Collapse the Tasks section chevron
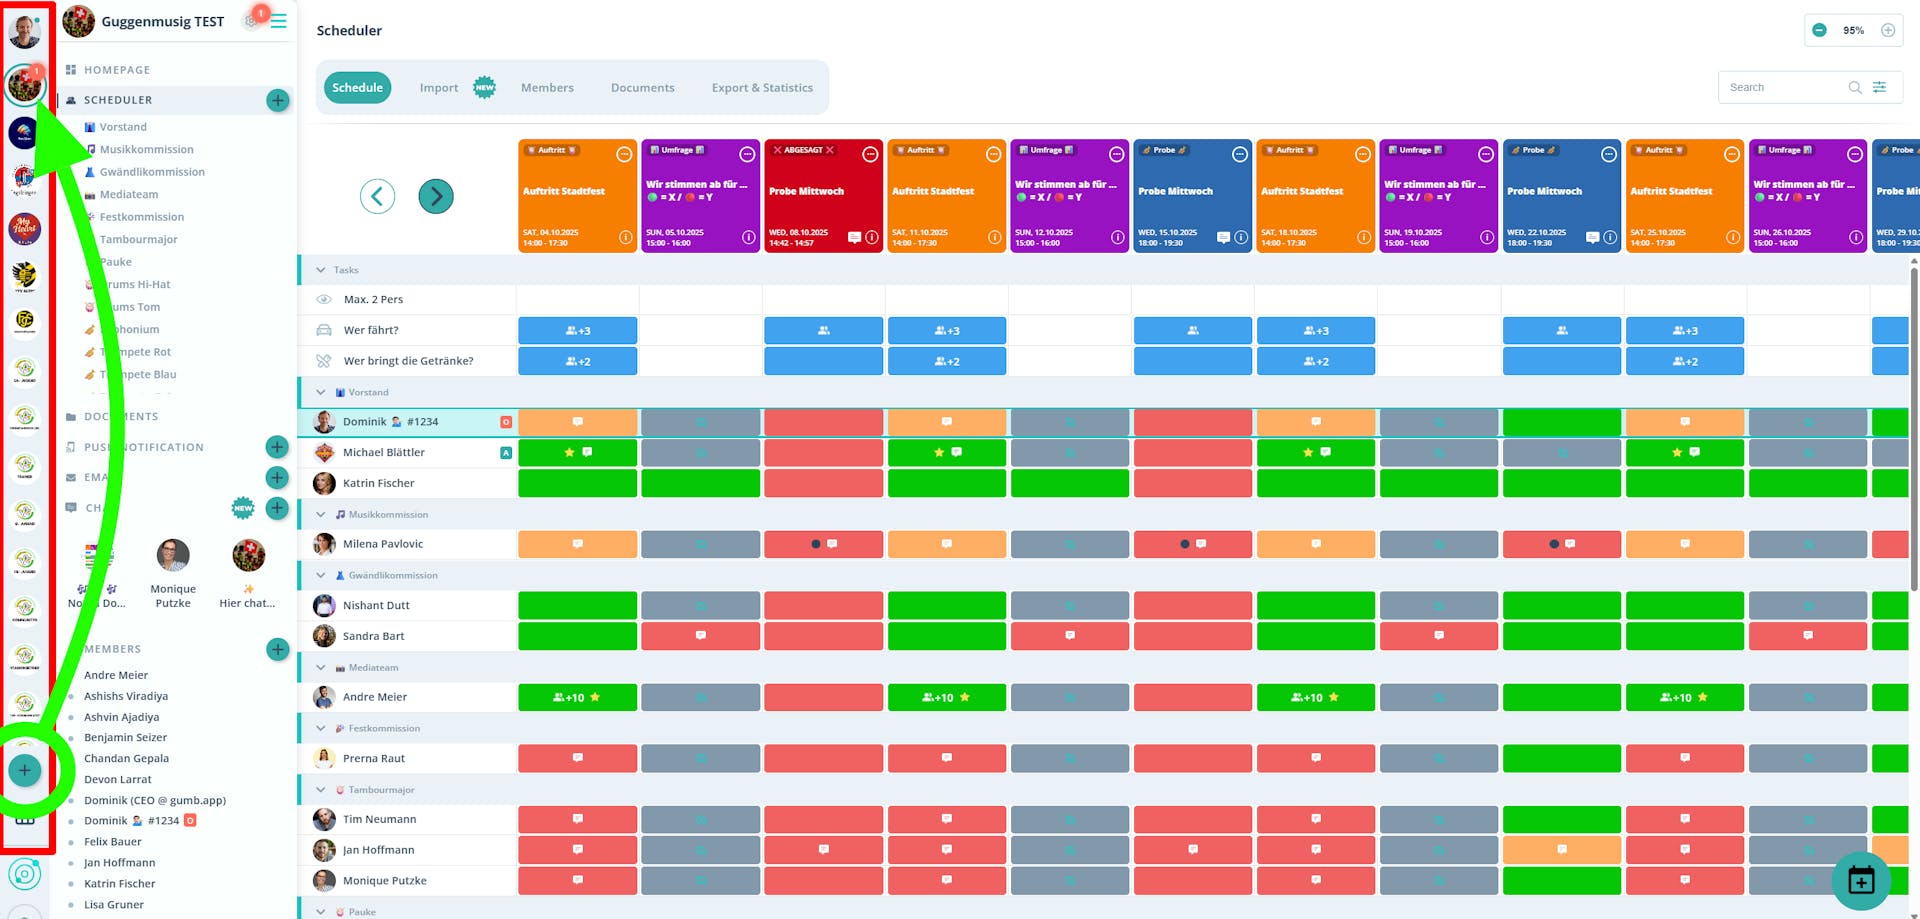This screenshot has height=919, width=1920. 321,270
